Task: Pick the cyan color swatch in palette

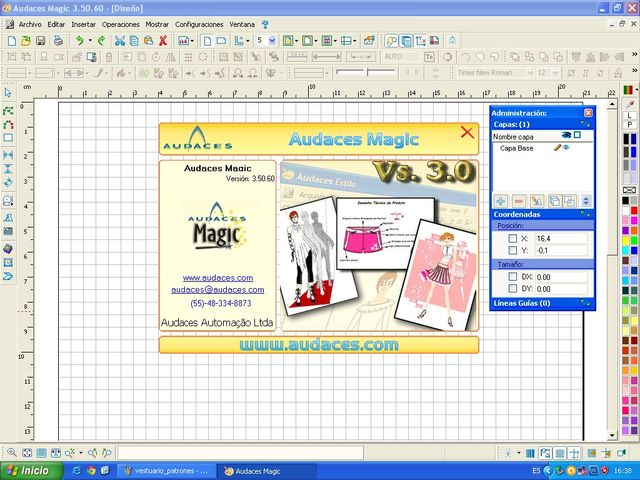Action: pyautogui.click(x=625, y=250)
